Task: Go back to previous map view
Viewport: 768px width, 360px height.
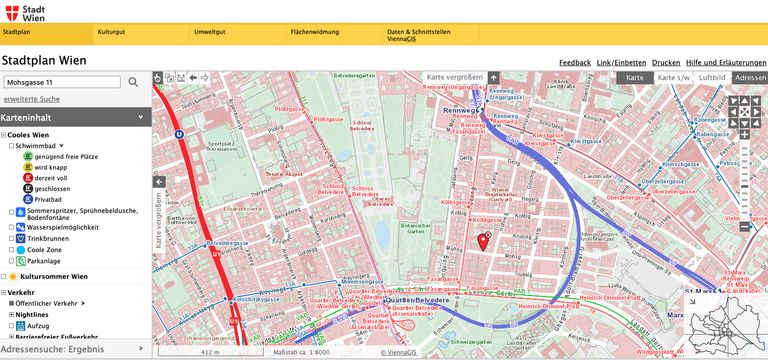Action: [193, 77]
